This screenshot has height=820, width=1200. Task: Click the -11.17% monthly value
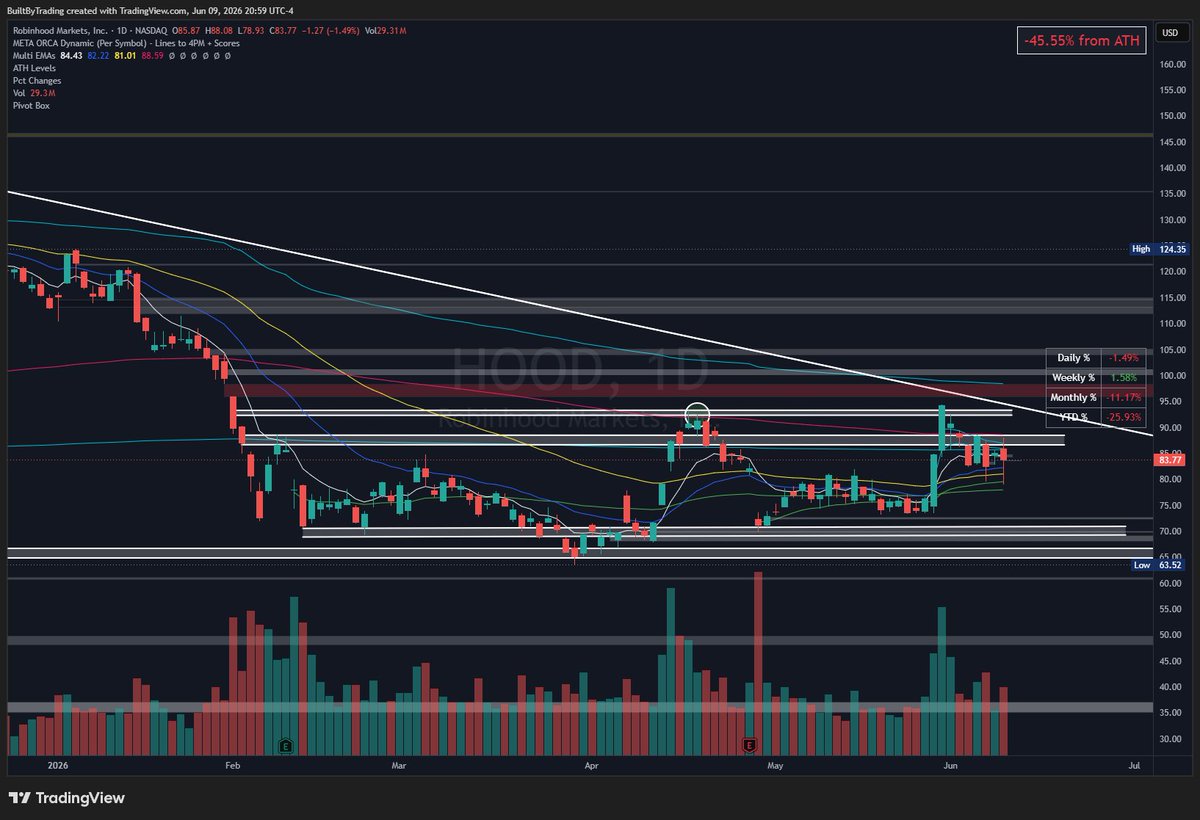pos(1123,396)
